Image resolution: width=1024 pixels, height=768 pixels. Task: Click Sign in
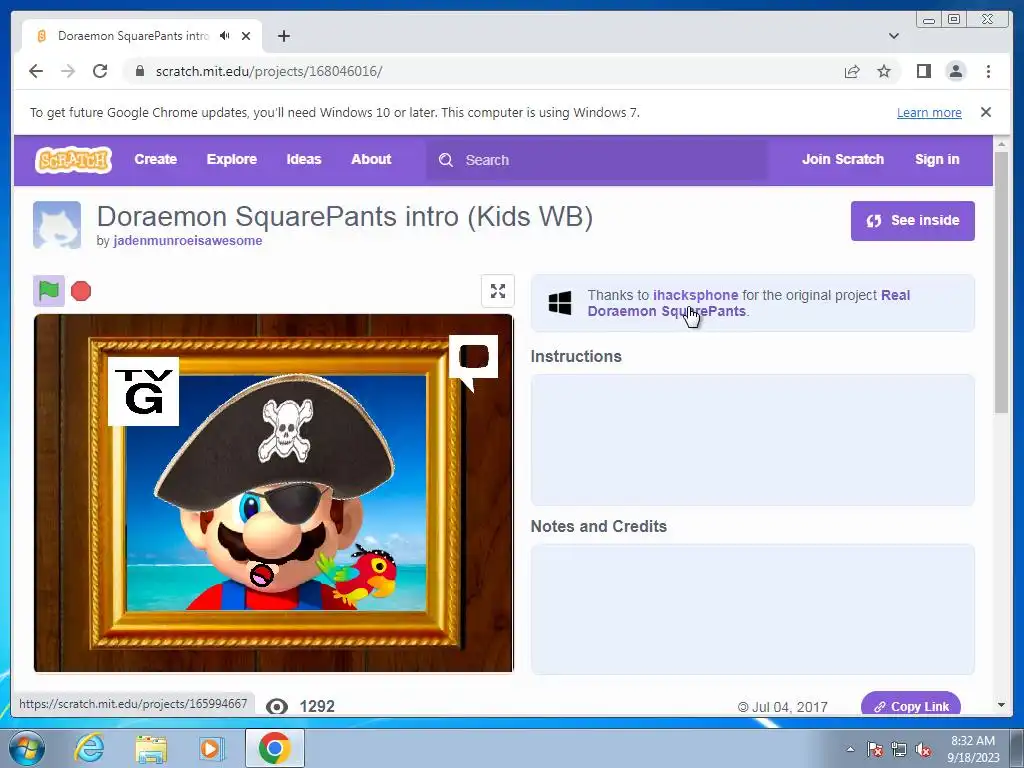pos(937,159)
